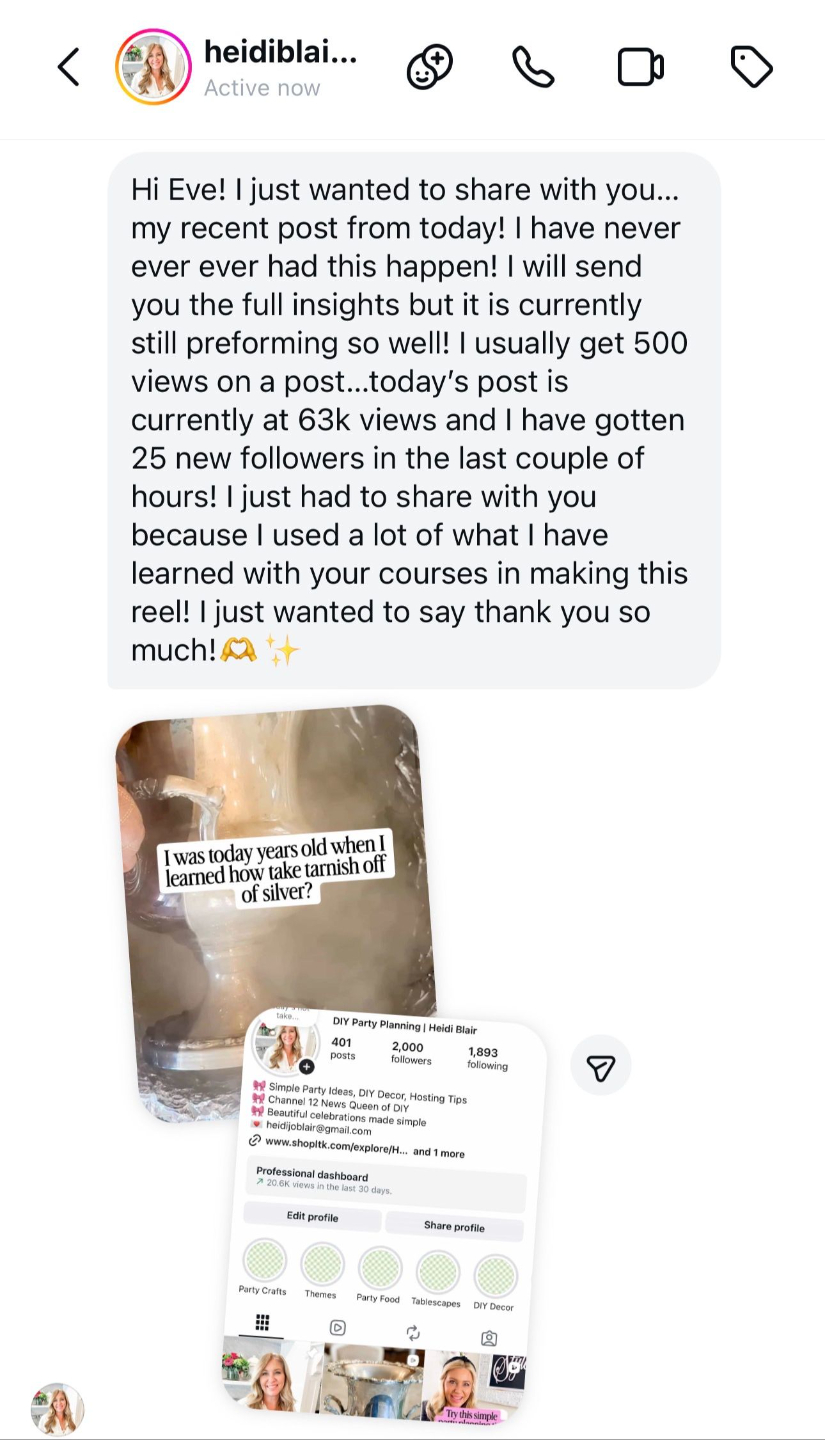Tap Share profile in the shared screenshot
The height and width of the screenshot is (1440, 825).
tap(454, 1226)
